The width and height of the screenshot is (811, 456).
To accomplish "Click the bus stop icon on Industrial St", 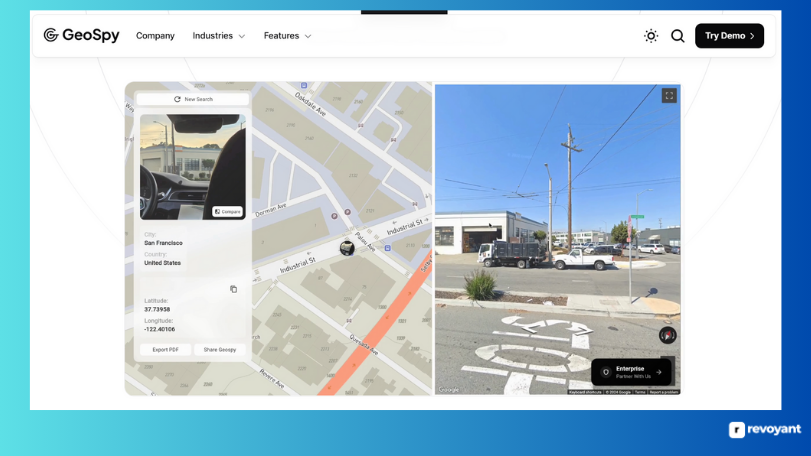I will coord(387,248).
